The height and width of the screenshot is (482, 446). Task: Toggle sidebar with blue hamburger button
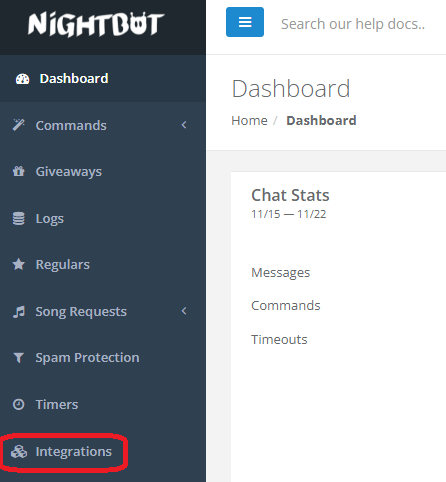click(x=245, y=22)
